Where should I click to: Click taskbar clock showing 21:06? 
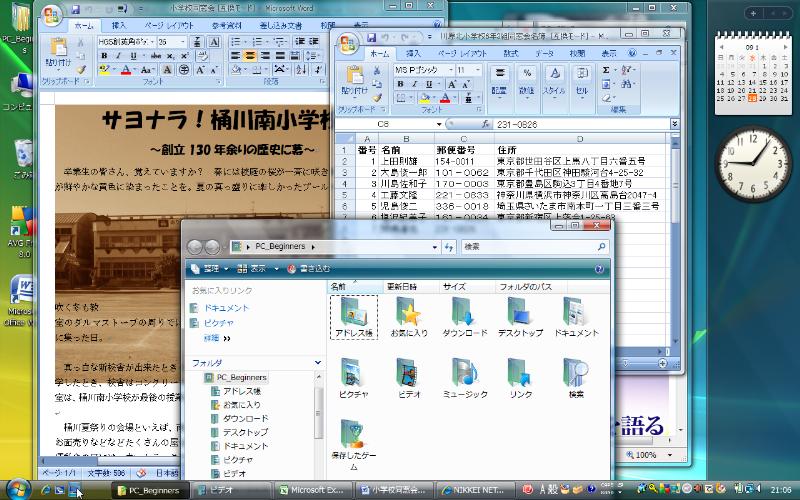[781, 490]
